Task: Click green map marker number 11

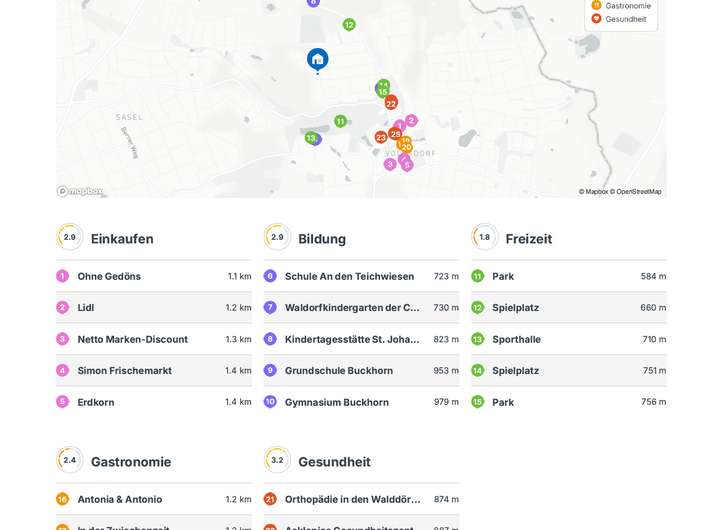Action: (340, 121)
